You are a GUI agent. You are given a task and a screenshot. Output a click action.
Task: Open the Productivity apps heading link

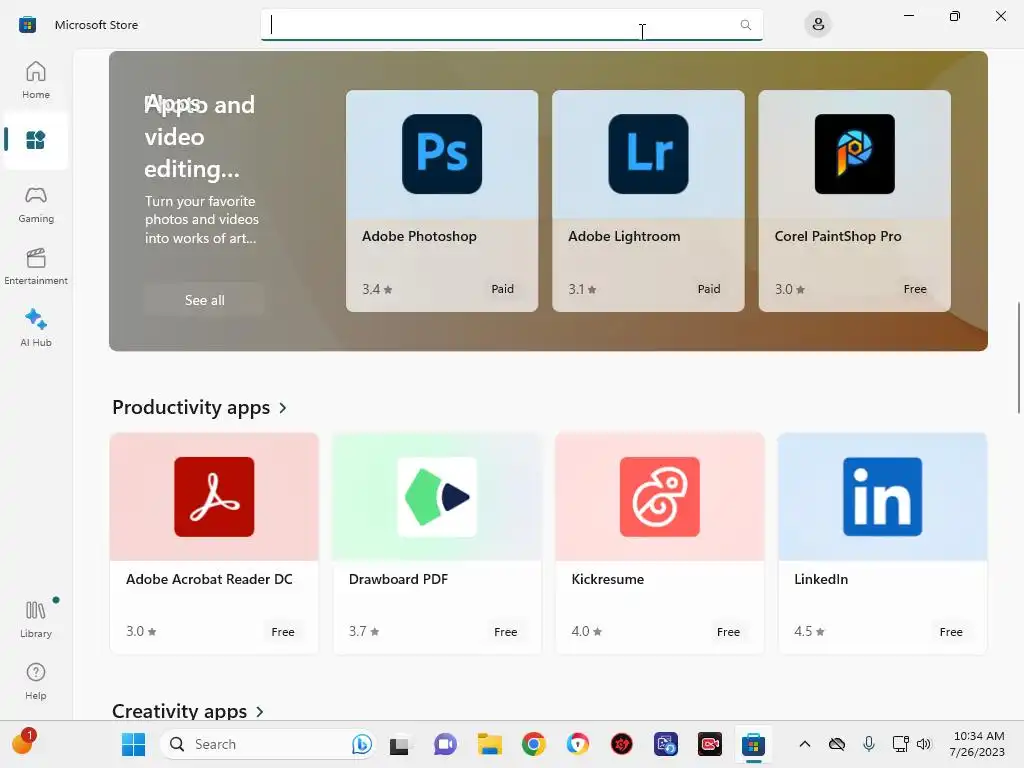point(191,408)
